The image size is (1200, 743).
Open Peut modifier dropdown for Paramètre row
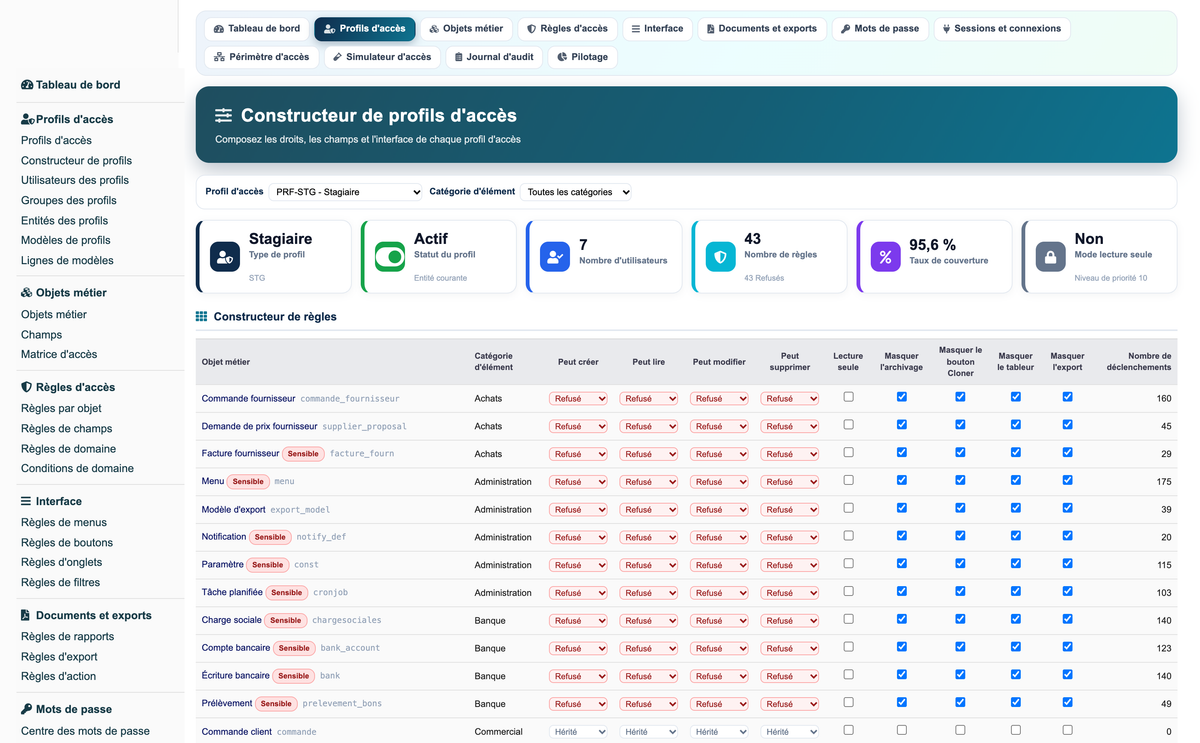(x=719, y=565)
